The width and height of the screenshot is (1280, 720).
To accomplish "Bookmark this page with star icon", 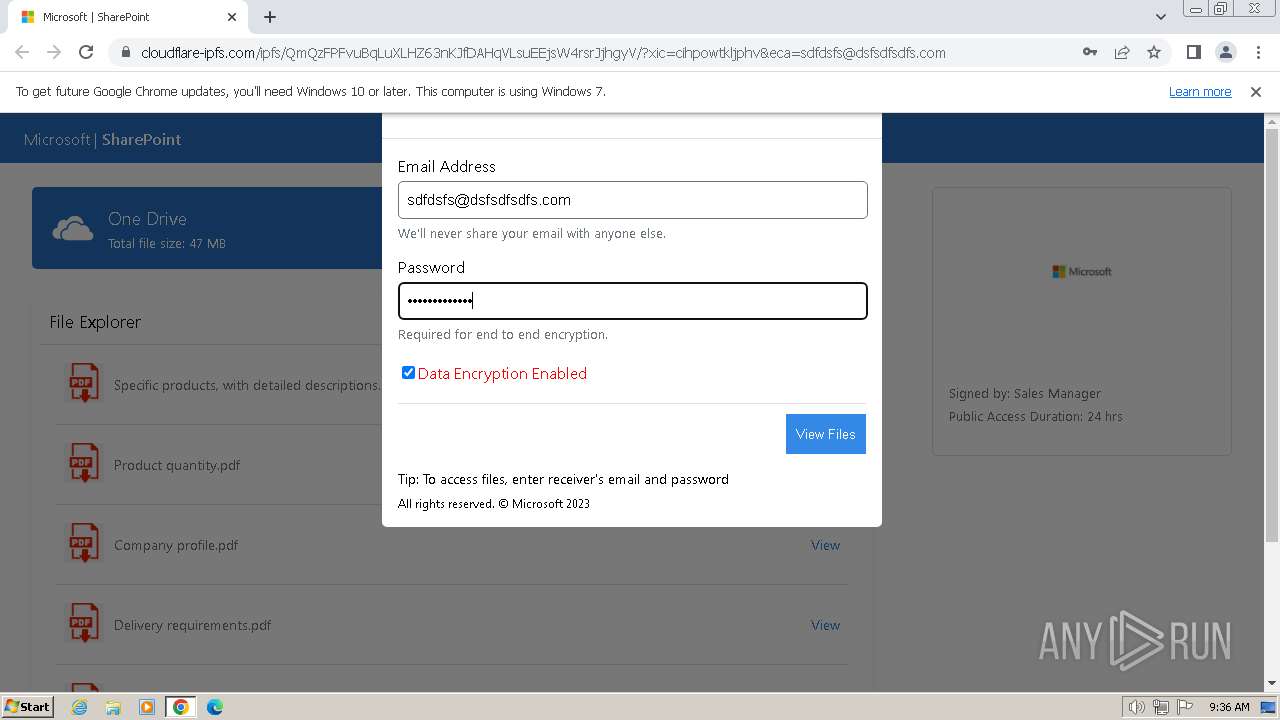I will point(1154,52).
